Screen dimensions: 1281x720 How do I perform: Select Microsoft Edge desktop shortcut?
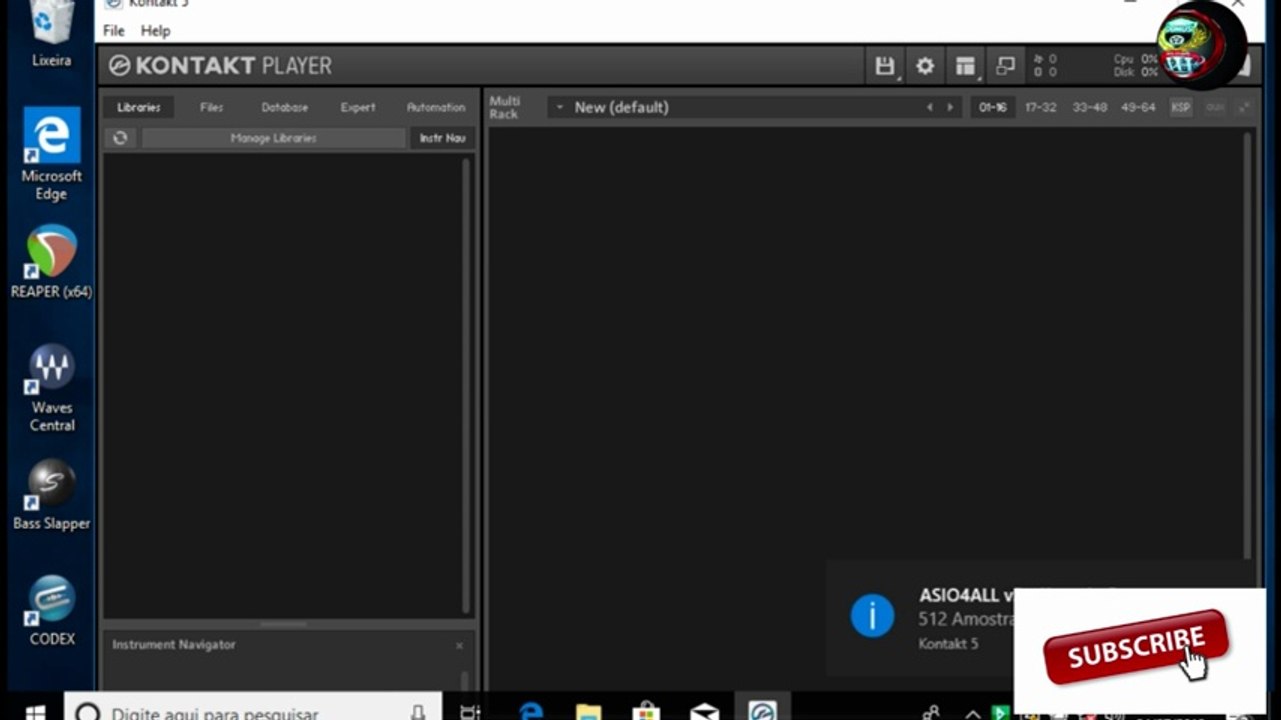[x=52, y=155]
